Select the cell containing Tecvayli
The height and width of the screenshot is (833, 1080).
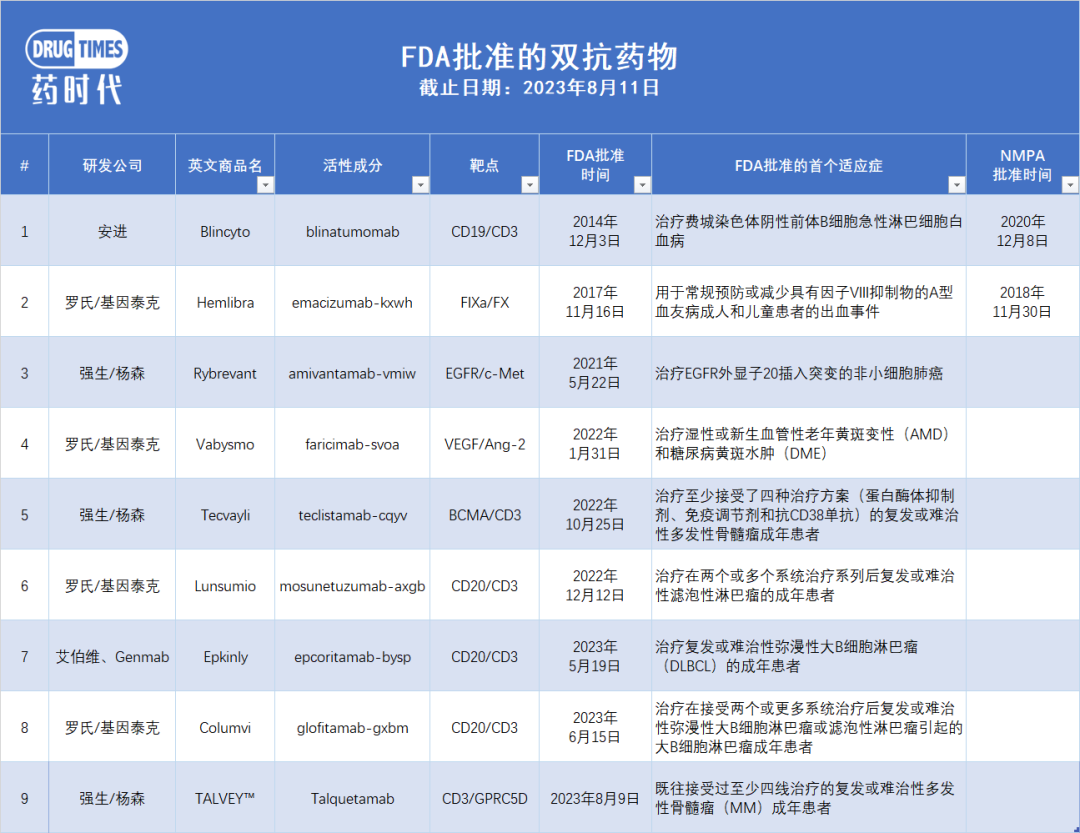click(x=225, y=515)
